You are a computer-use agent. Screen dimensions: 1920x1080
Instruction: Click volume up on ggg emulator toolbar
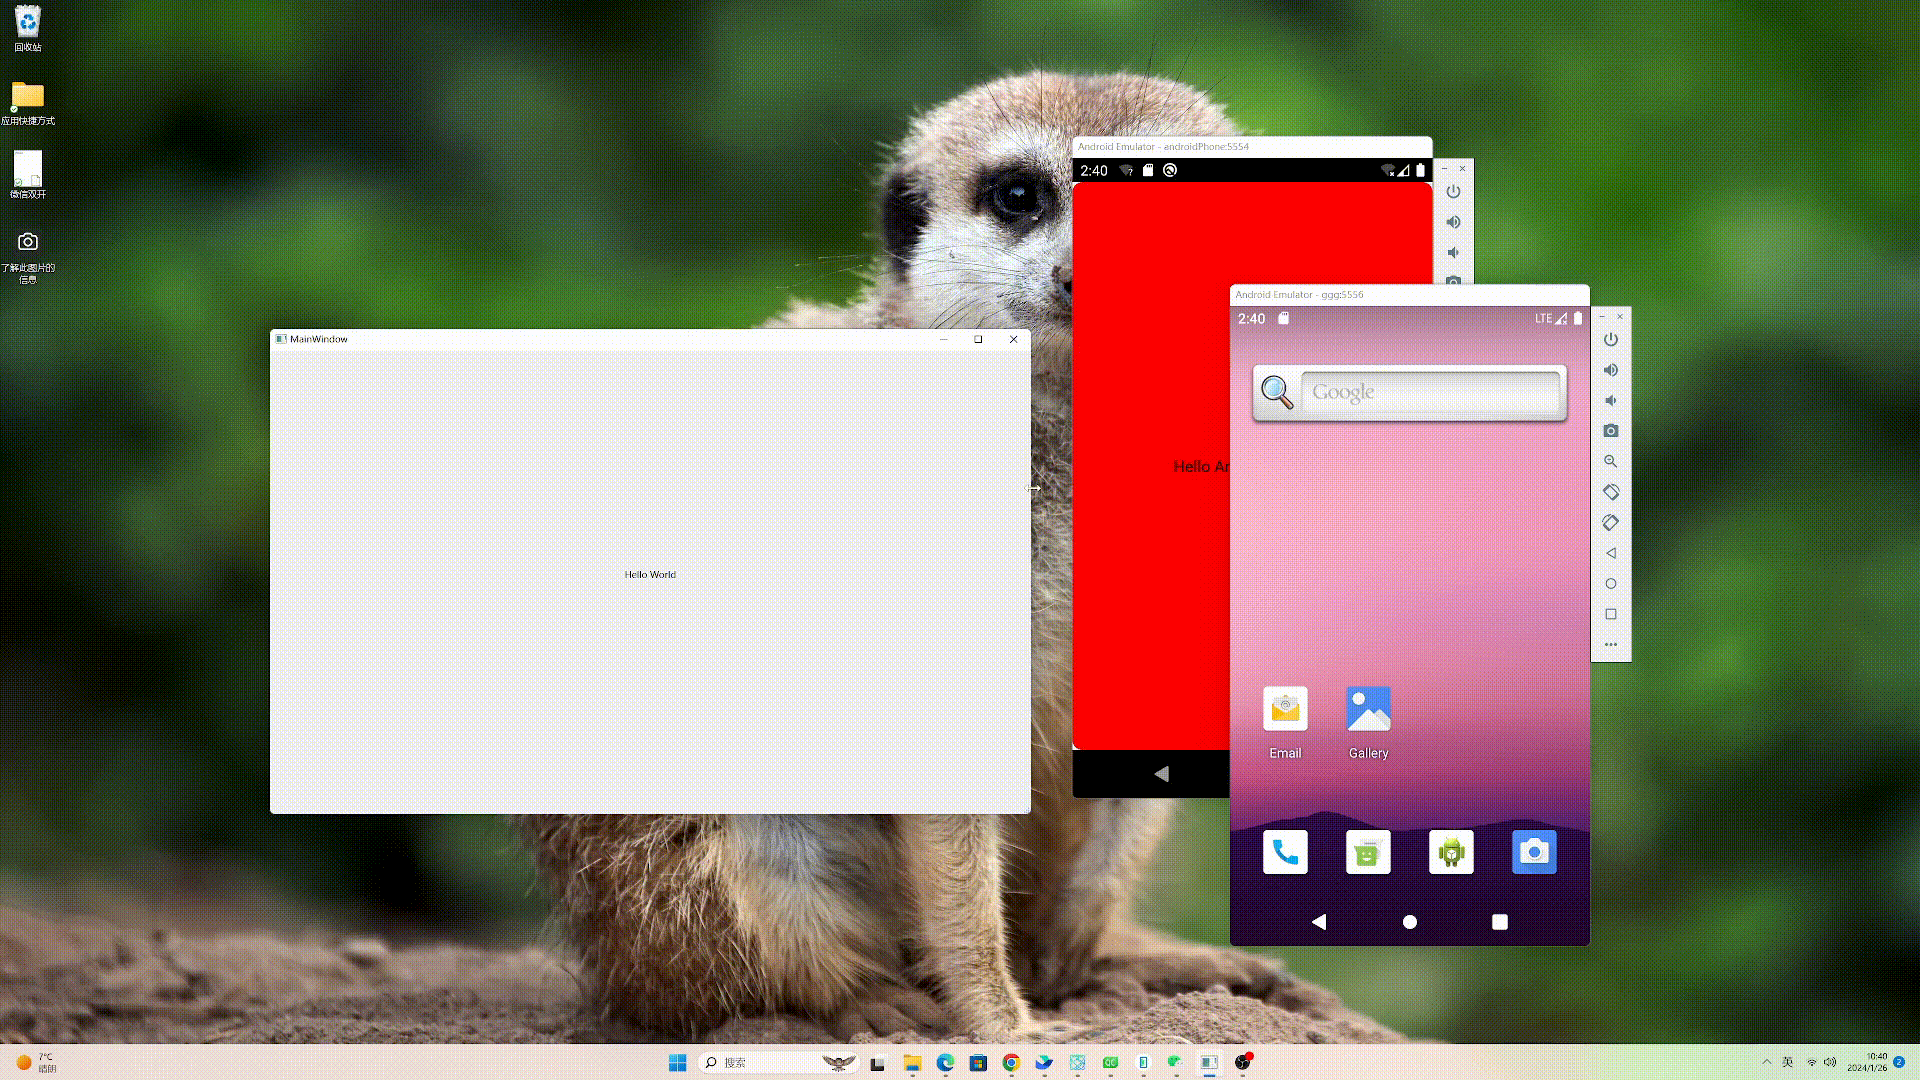click(1610, 370)
